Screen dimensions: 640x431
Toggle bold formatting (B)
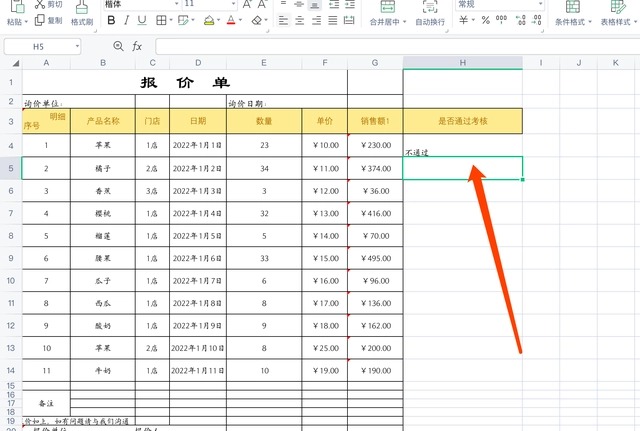pos(111,20)
